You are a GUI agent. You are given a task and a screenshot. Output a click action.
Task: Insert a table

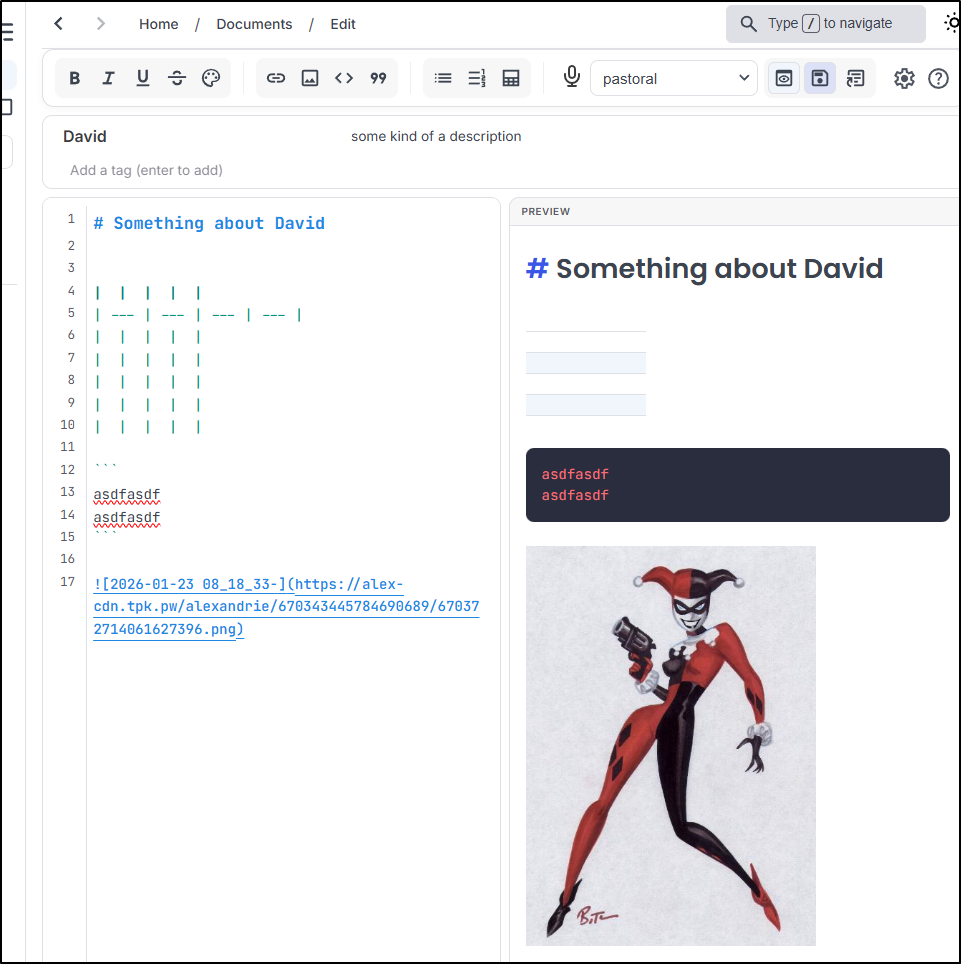511,78
